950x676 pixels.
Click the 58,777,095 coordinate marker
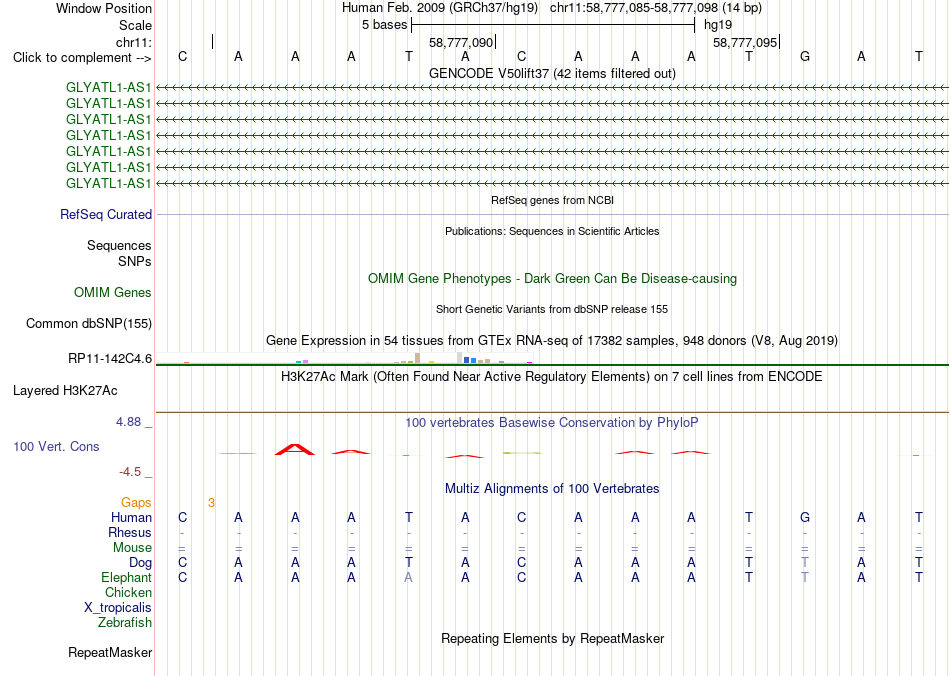(x=745, y=42)
